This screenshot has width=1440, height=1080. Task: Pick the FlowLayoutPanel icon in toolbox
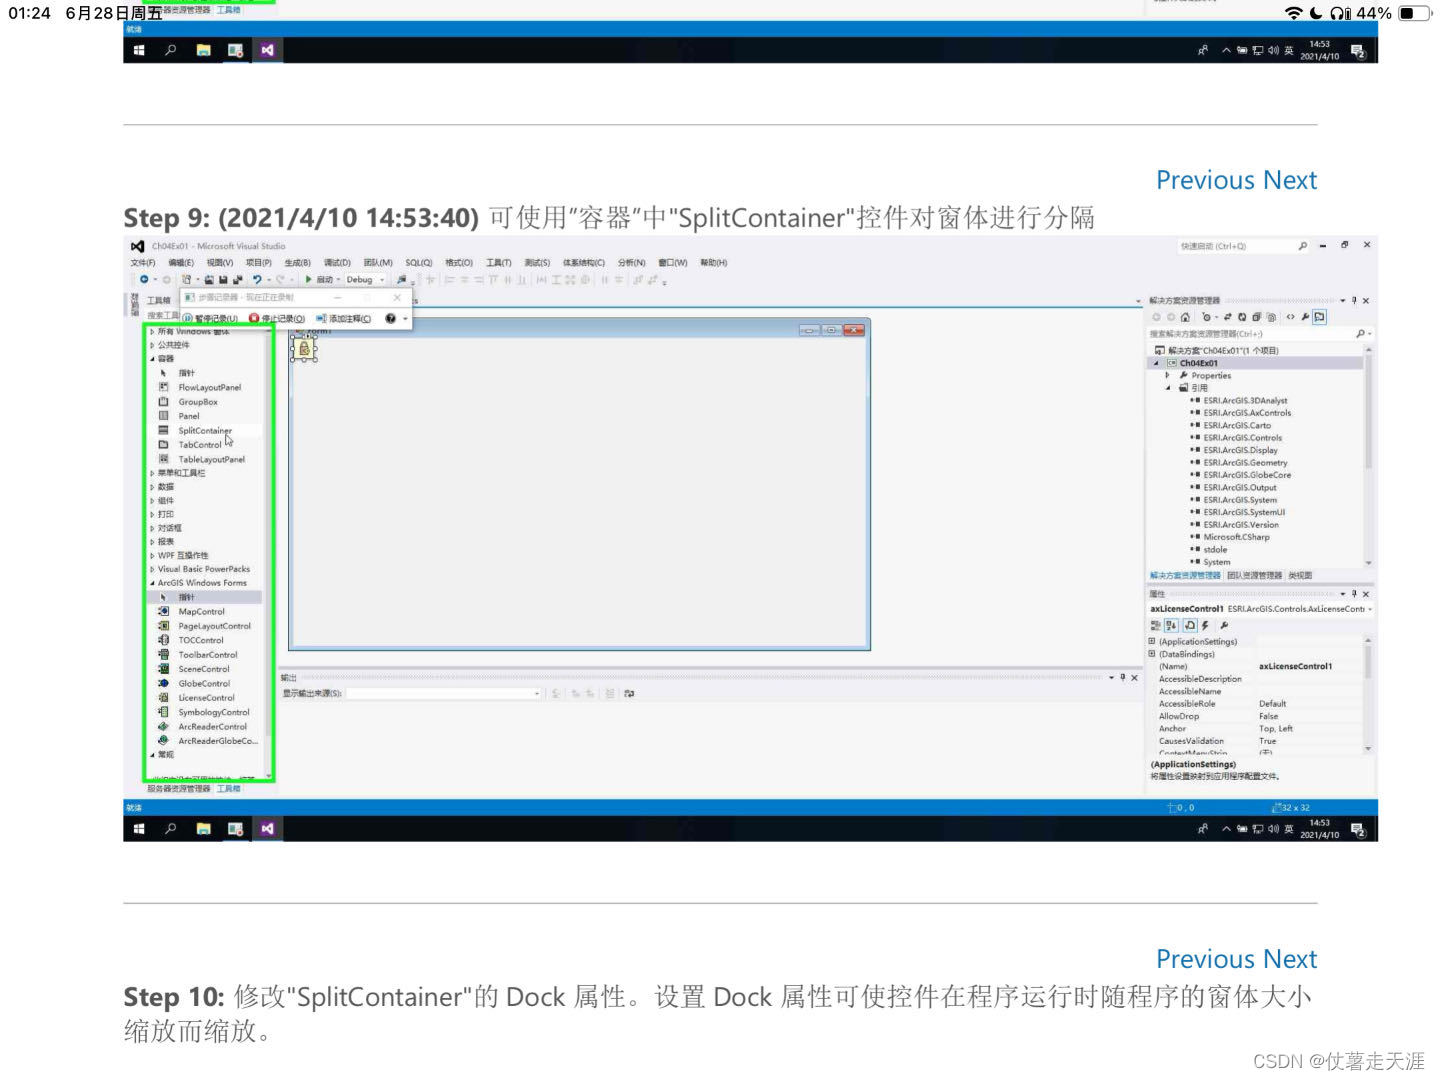coord(163,387)
